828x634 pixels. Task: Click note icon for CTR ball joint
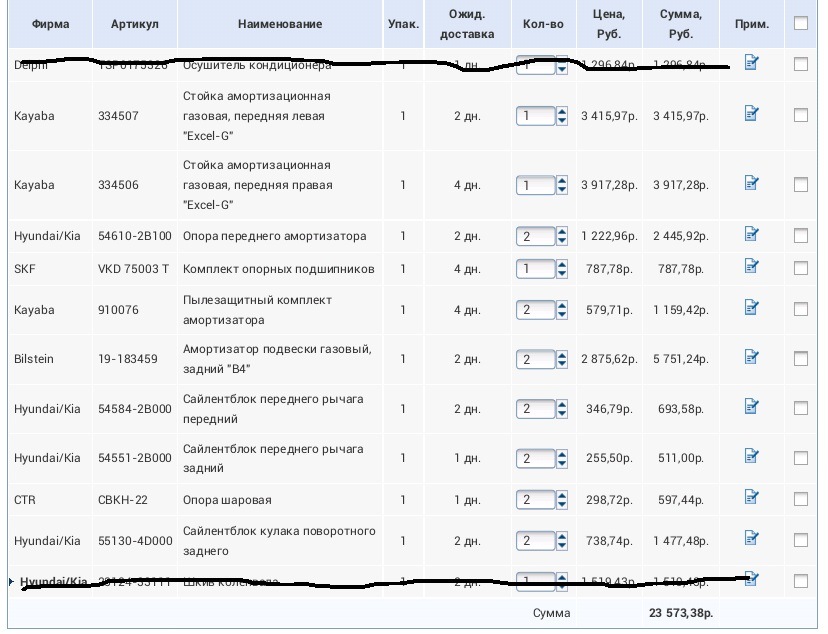pyautogui.click(x=751, y=498)
